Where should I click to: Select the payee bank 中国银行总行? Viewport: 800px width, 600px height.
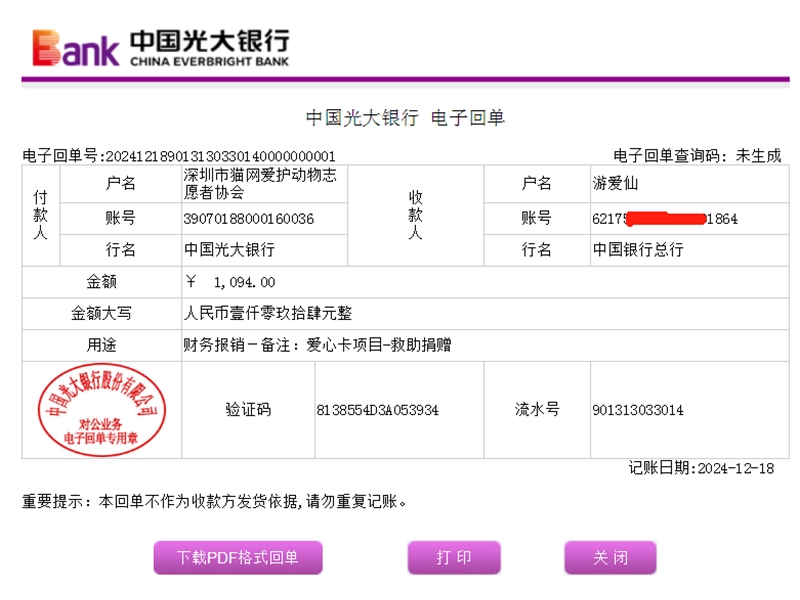point(638,249)
